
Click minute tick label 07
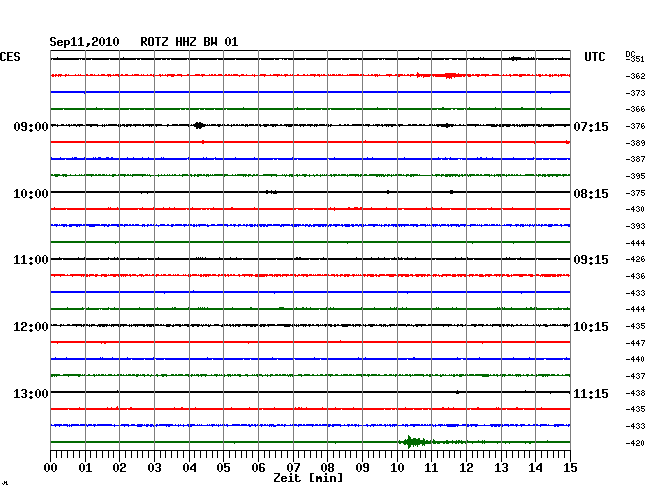pos(293,468)
